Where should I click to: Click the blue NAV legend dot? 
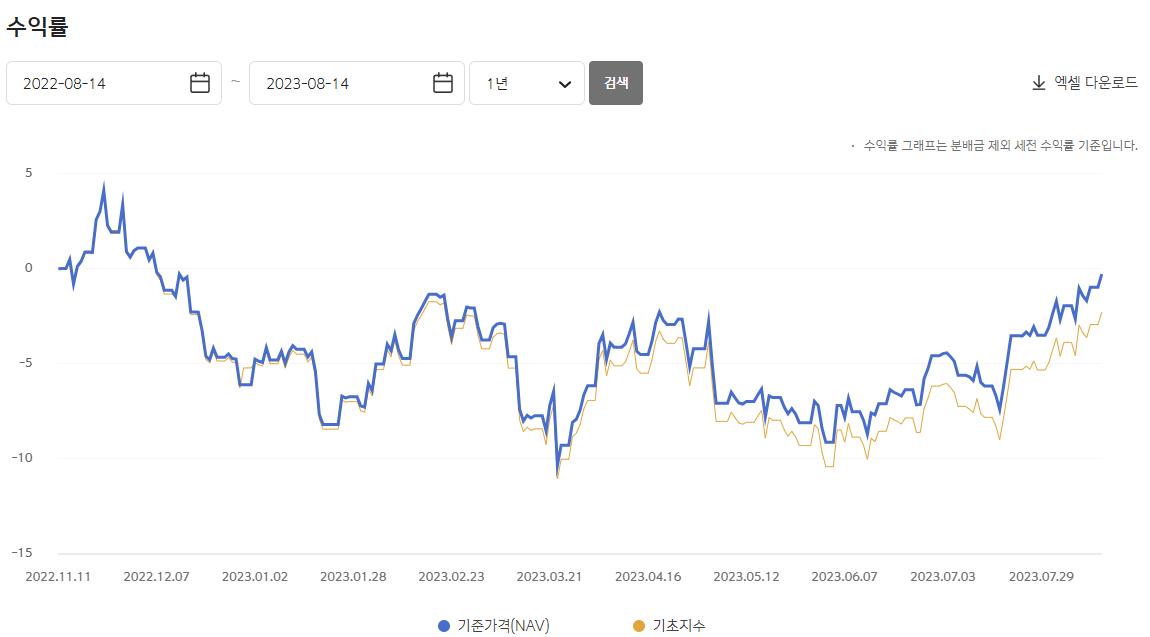tap(444, 626)
